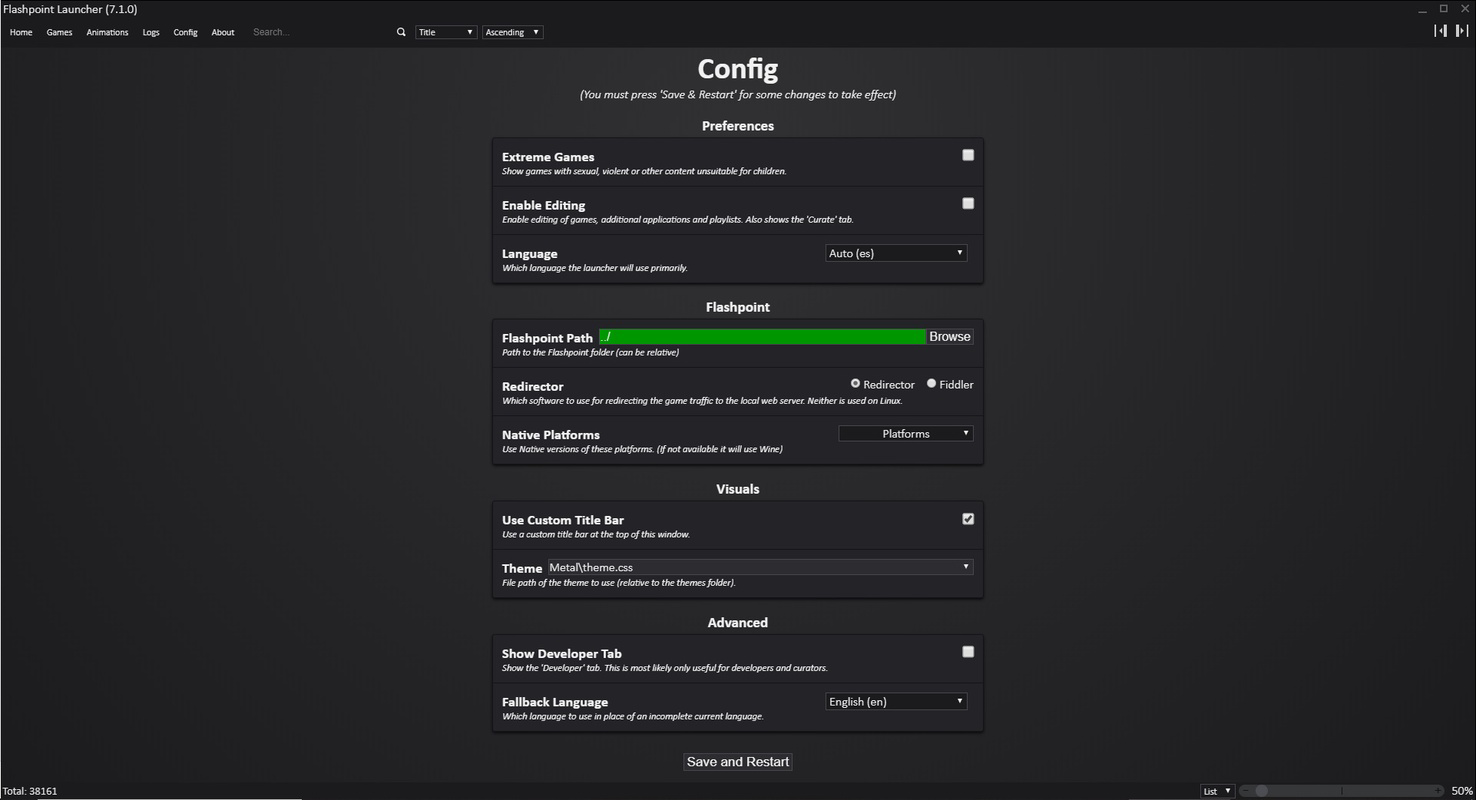Viewport: 1476px width, 800px height.
Task: Open the About tab
Action: pos(223,32)
